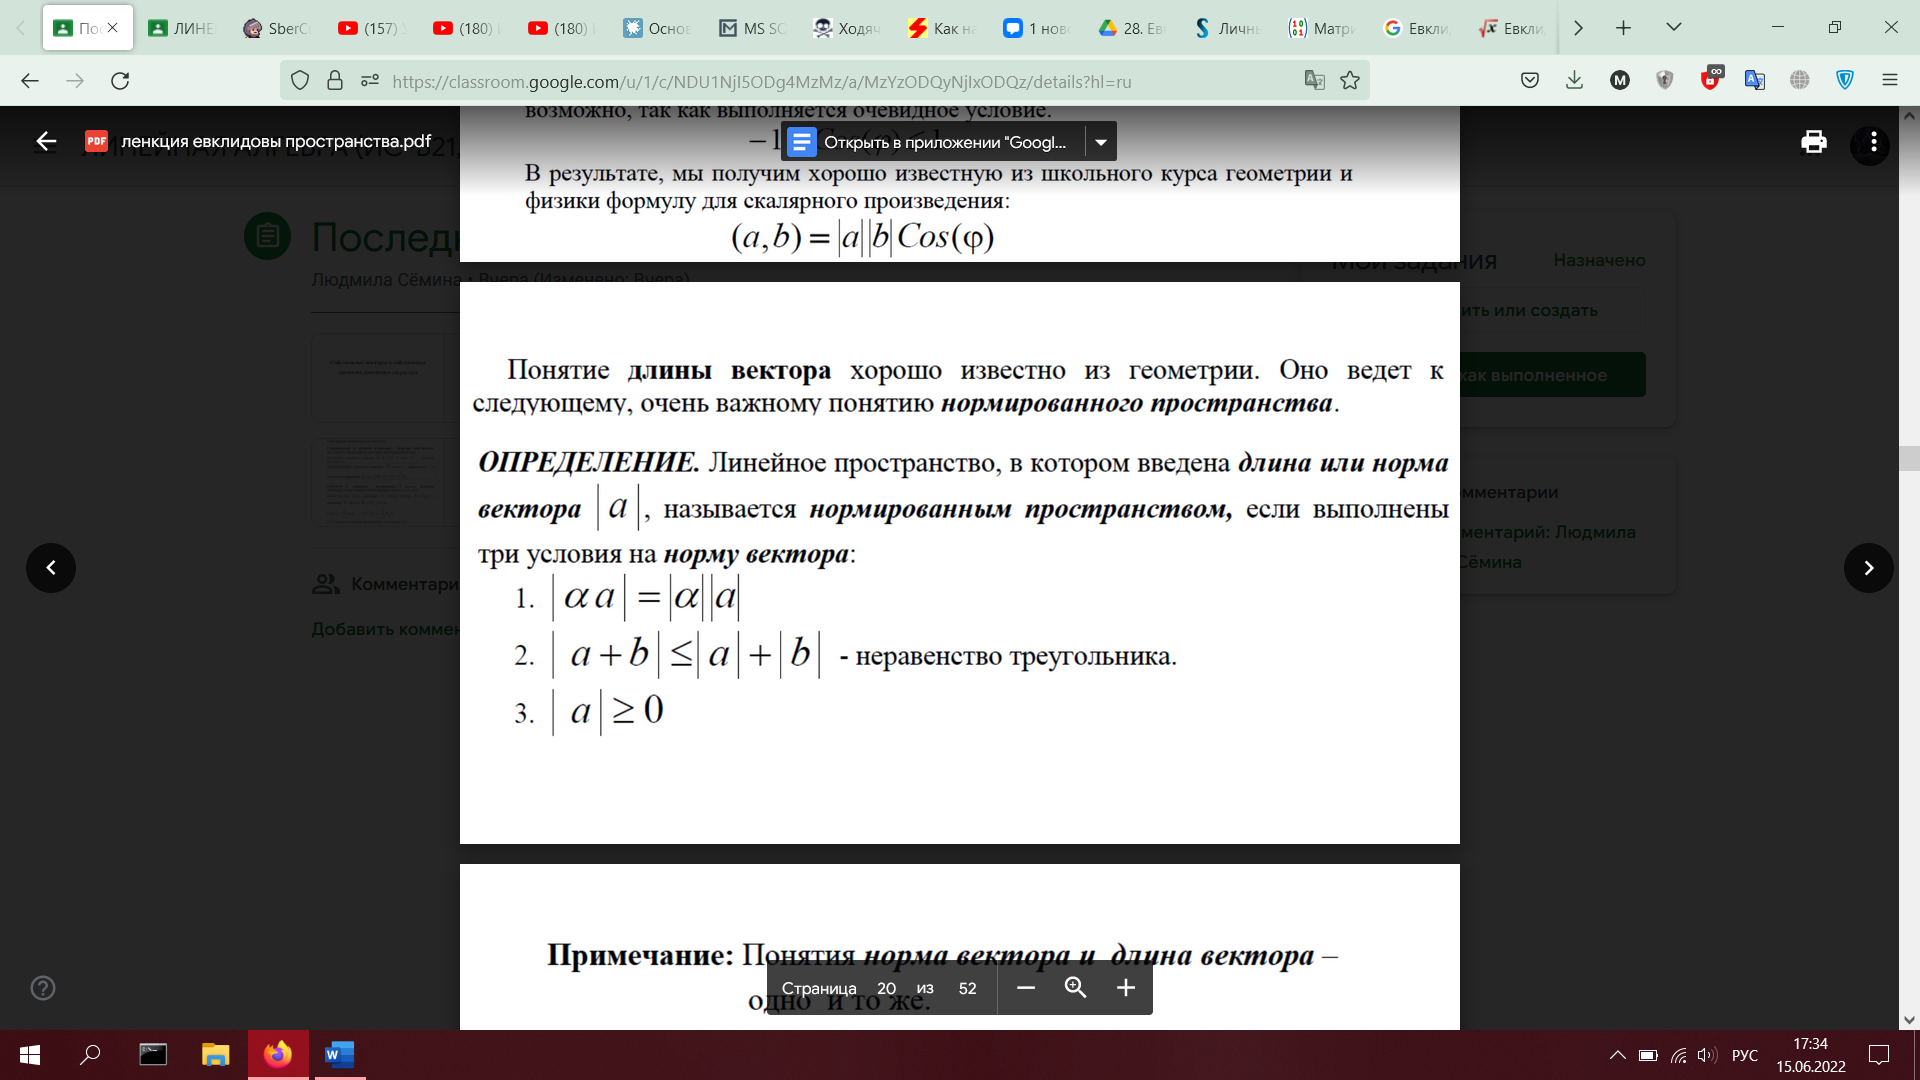Open the Google Translate extension icon

pos(1755,81)
